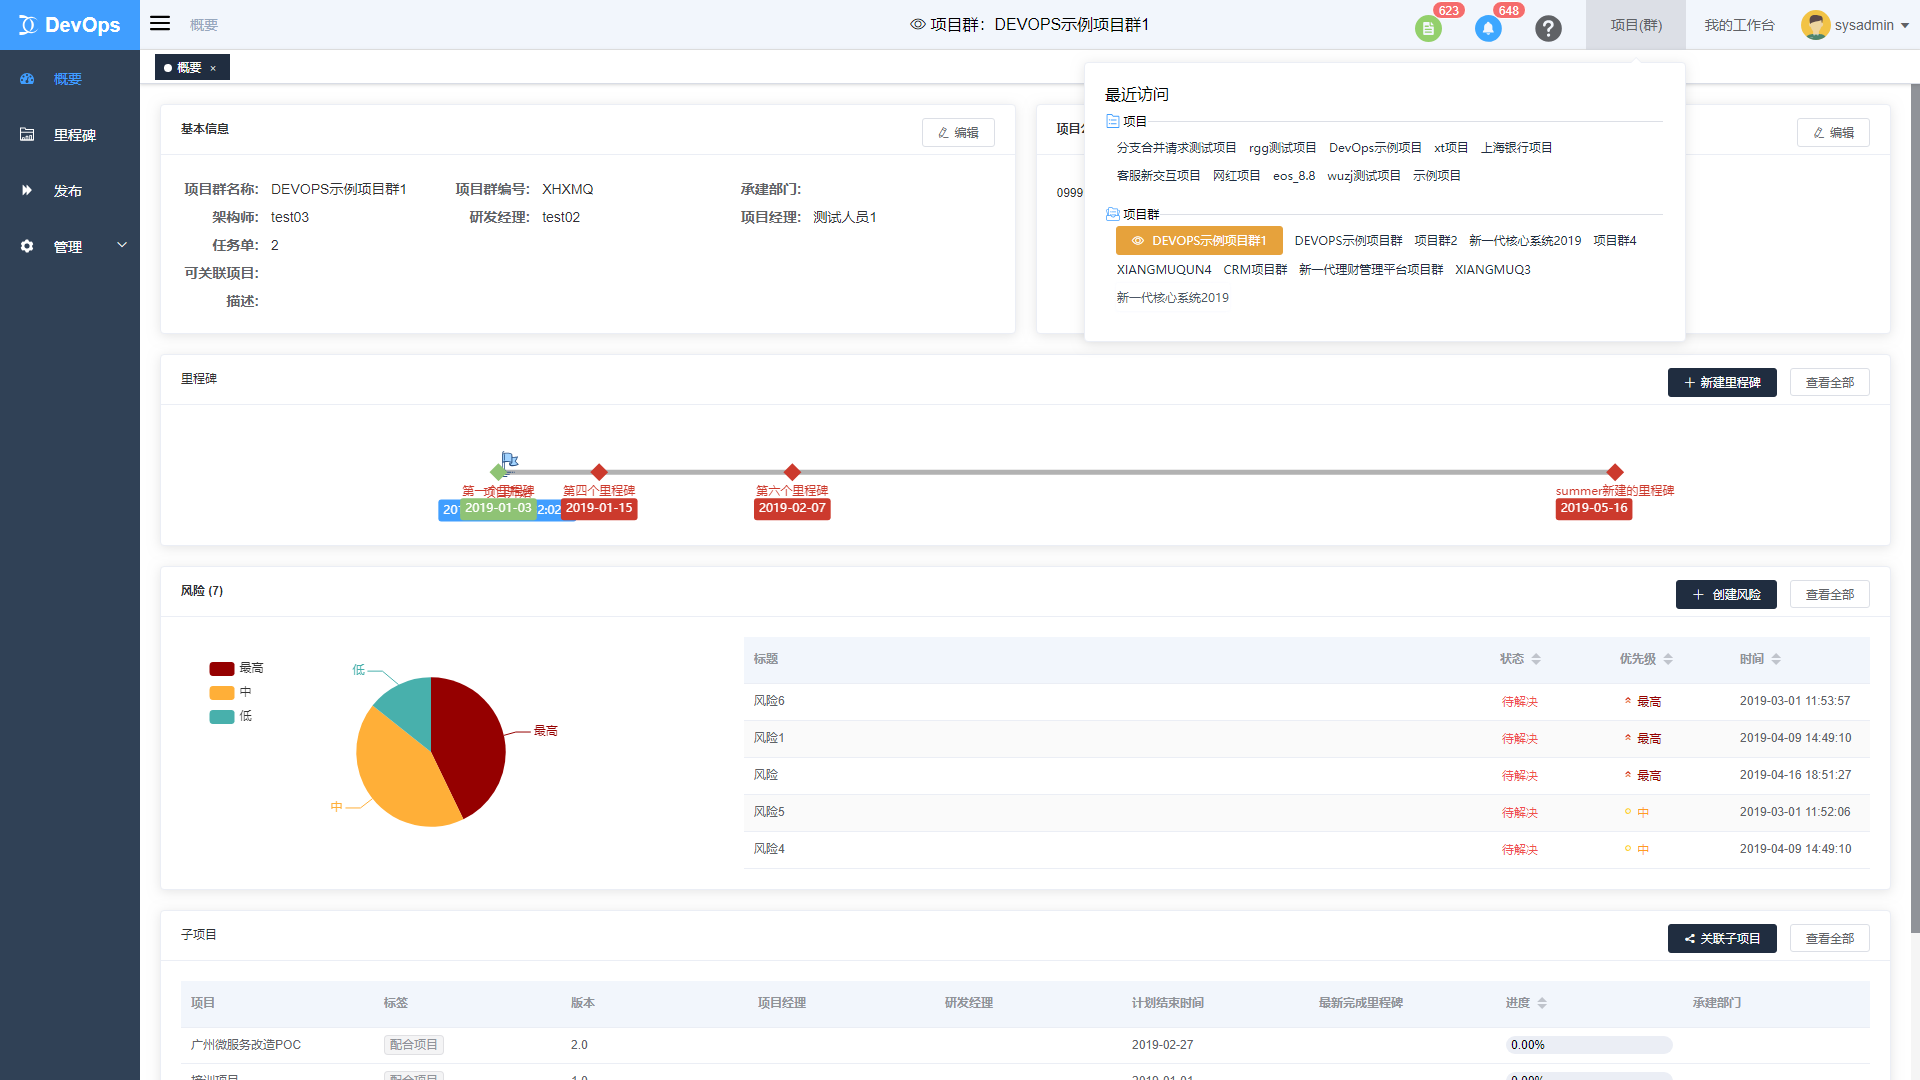Click 查看全部 in the 风险 panel
1920x1080 pixels.
[x=1830, y=595]
